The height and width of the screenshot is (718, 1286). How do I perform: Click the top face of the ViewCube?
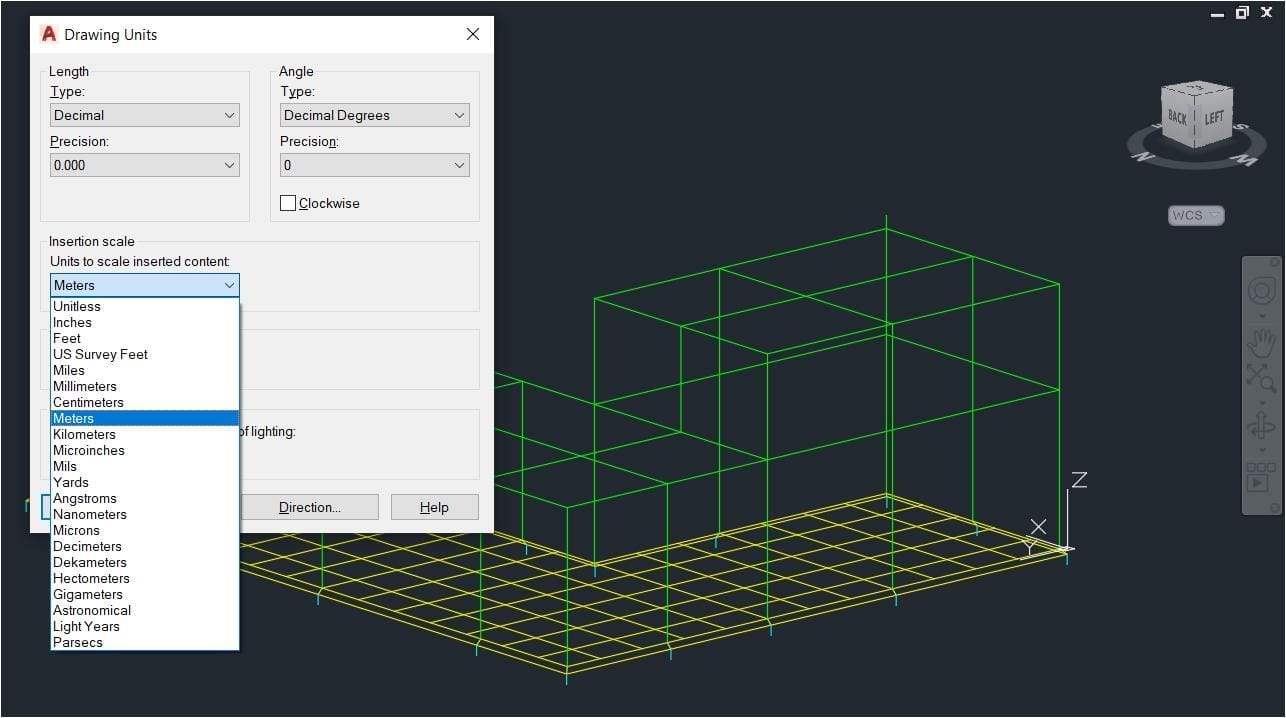(1195, 88)
